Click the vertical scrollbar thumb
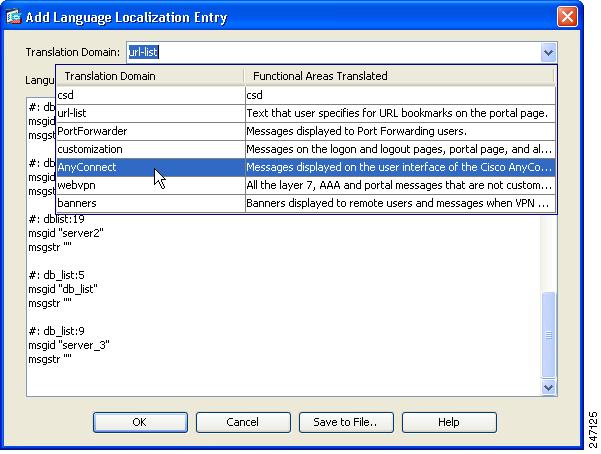601x454 pixels. (x=548, y=334)
